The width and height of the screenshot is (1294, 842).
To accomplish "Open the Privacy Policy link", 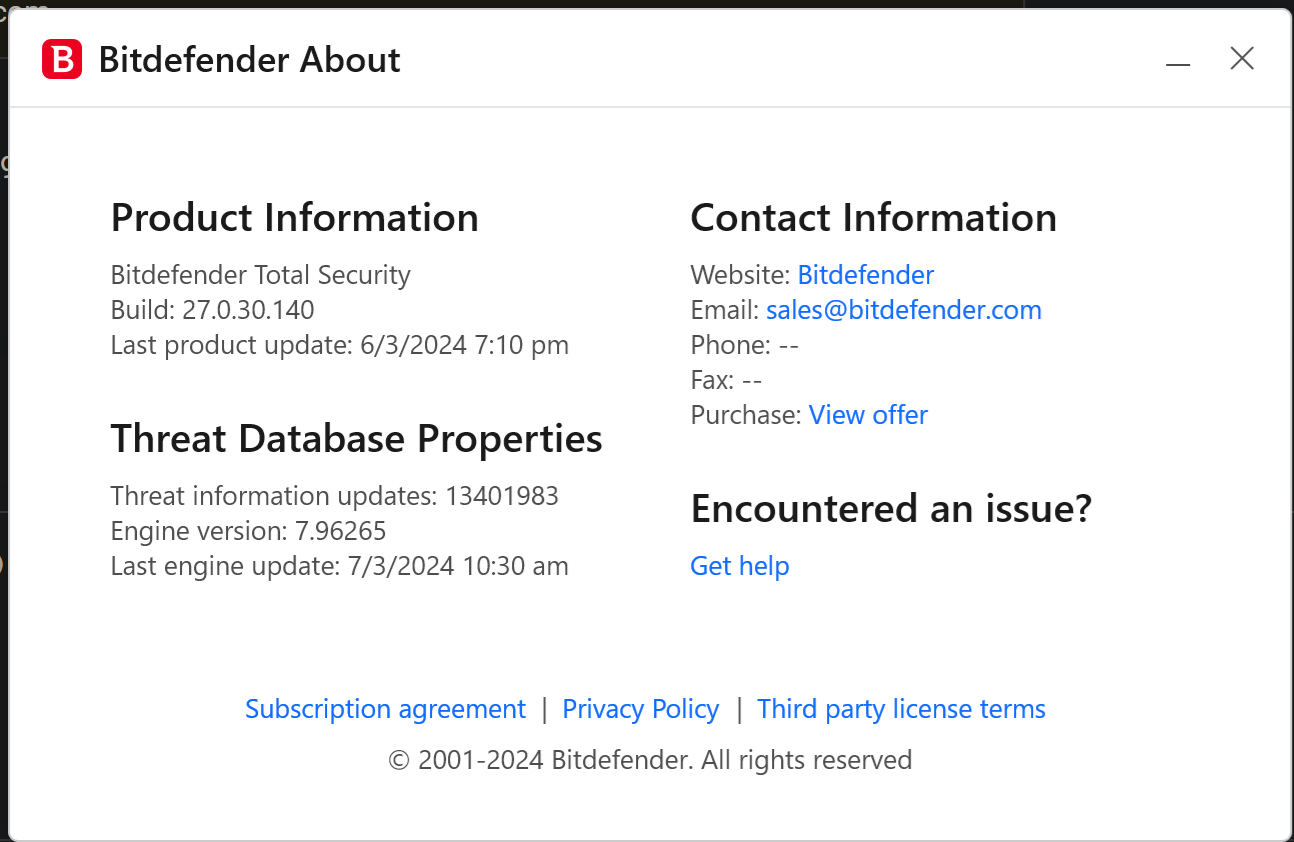I will point(640,709).
